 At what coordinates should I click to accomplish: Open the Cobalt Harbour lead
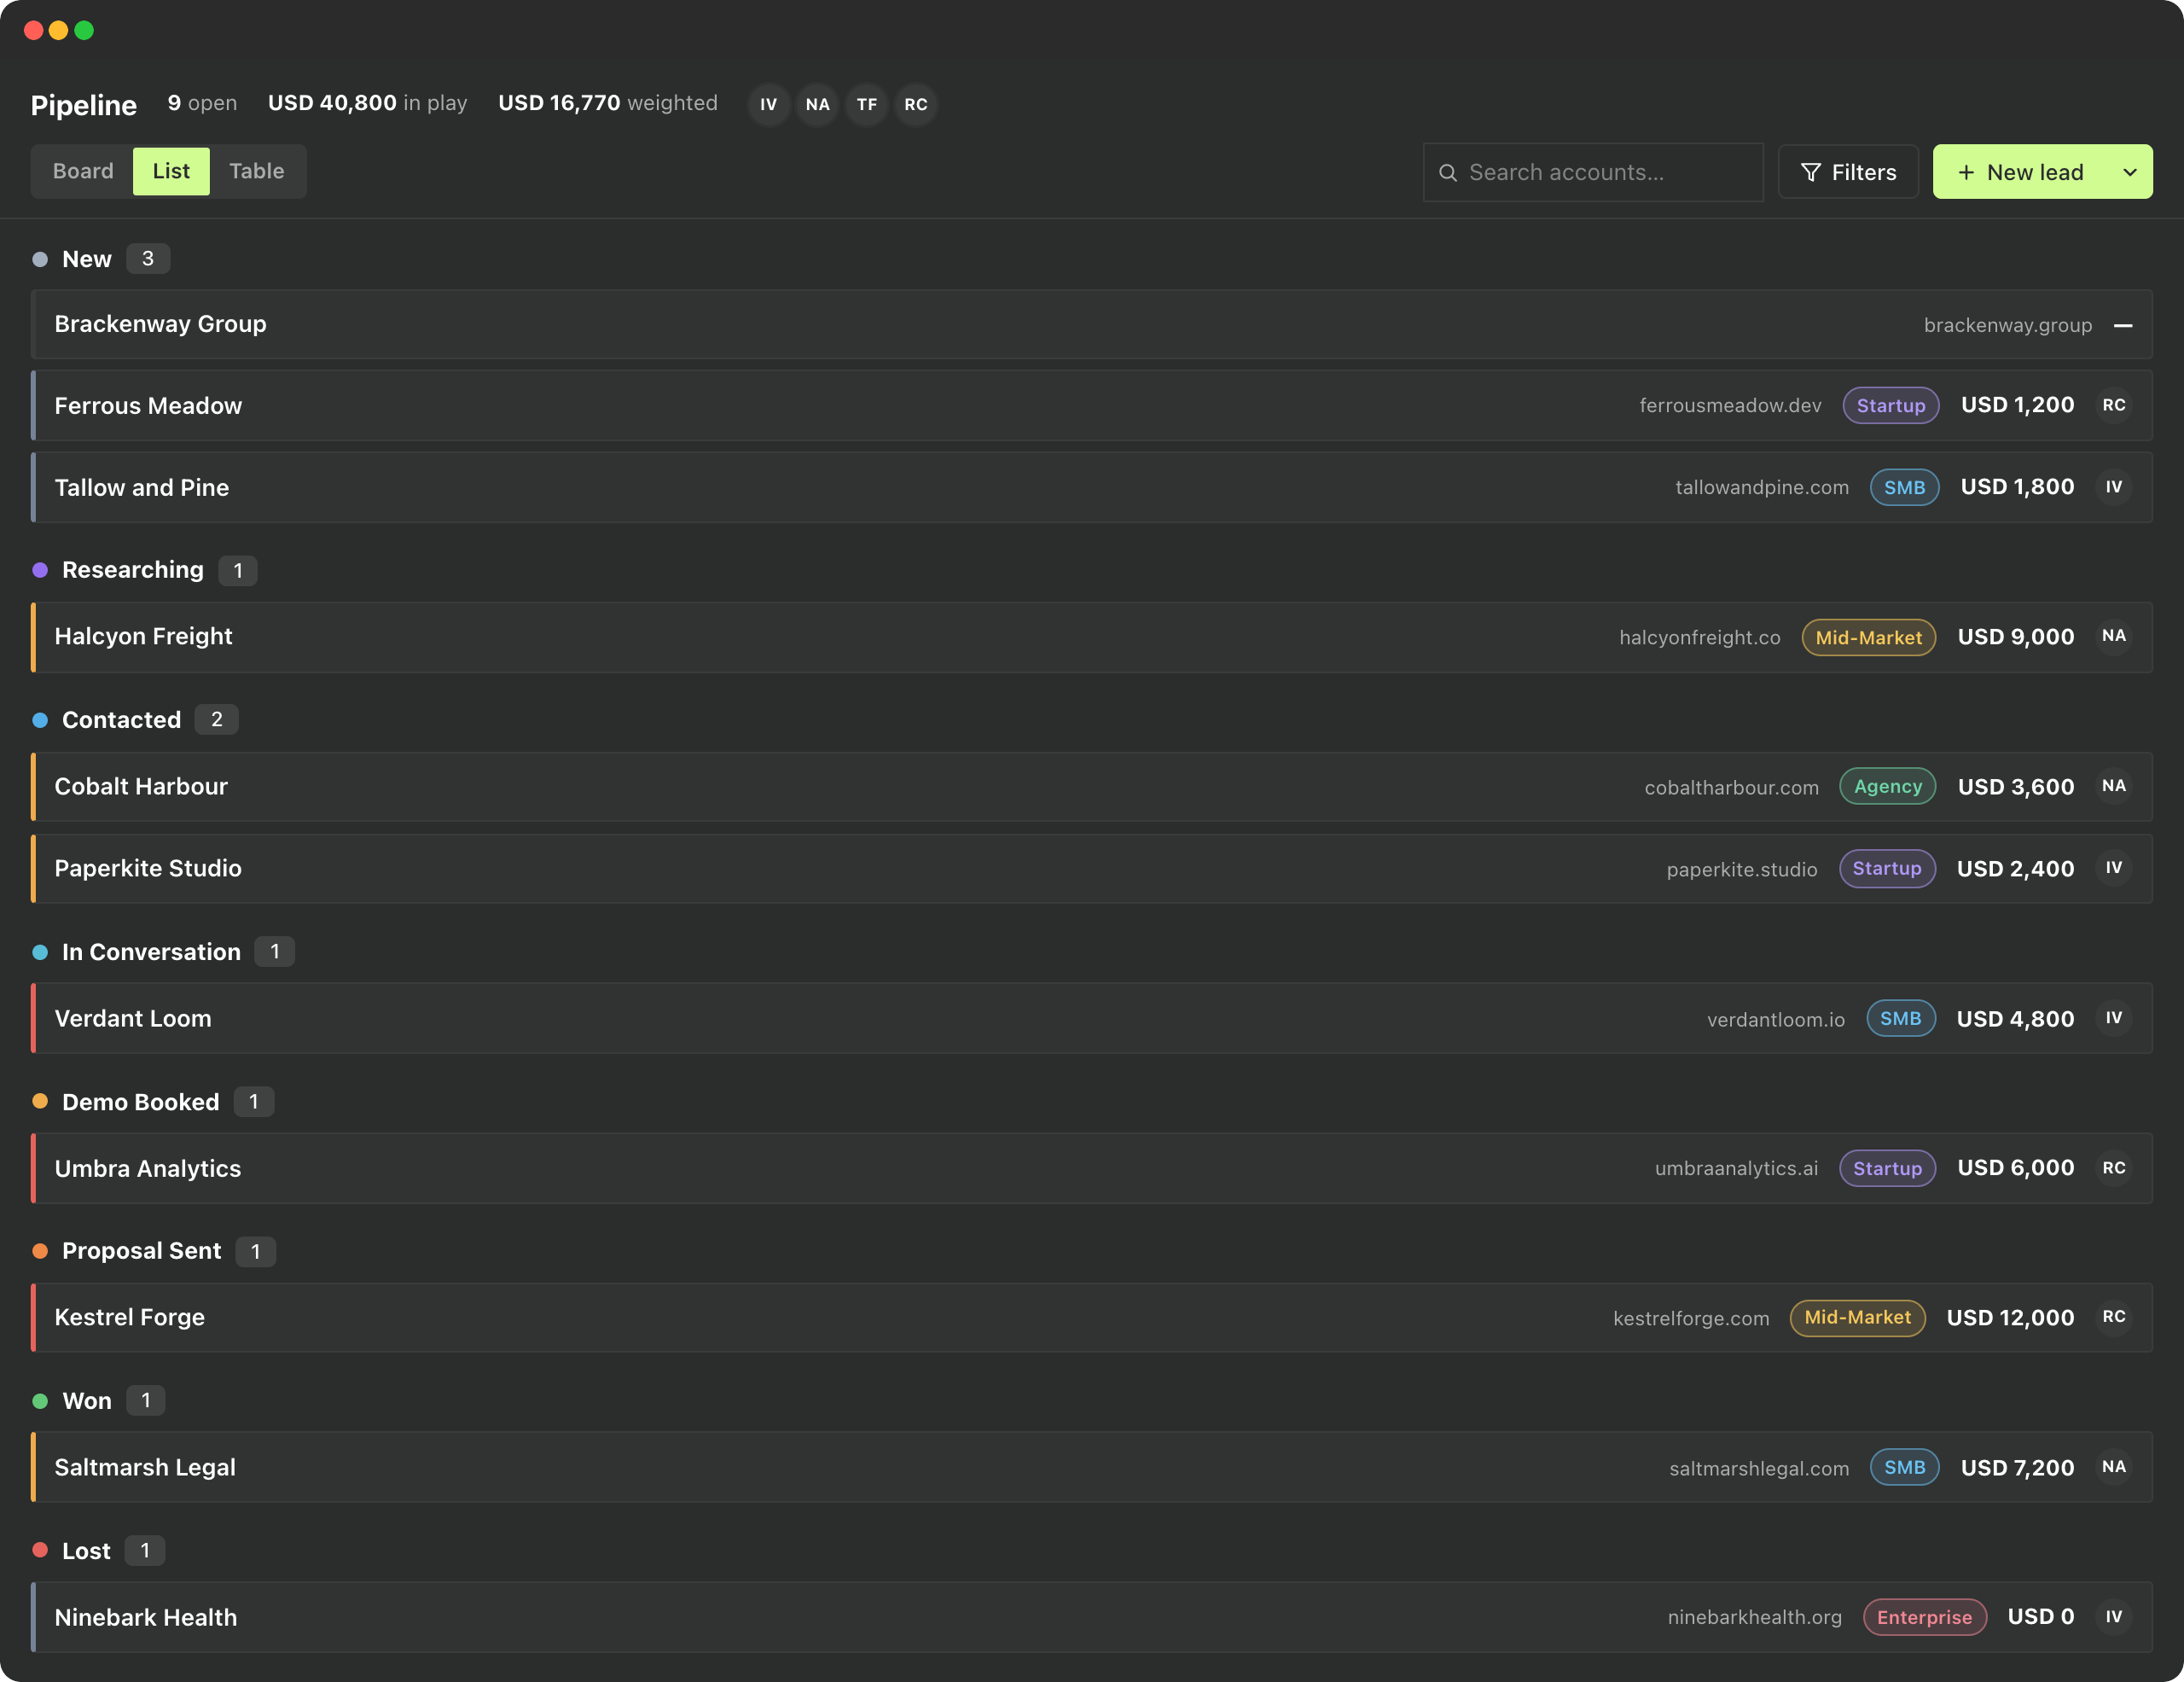1092,787
